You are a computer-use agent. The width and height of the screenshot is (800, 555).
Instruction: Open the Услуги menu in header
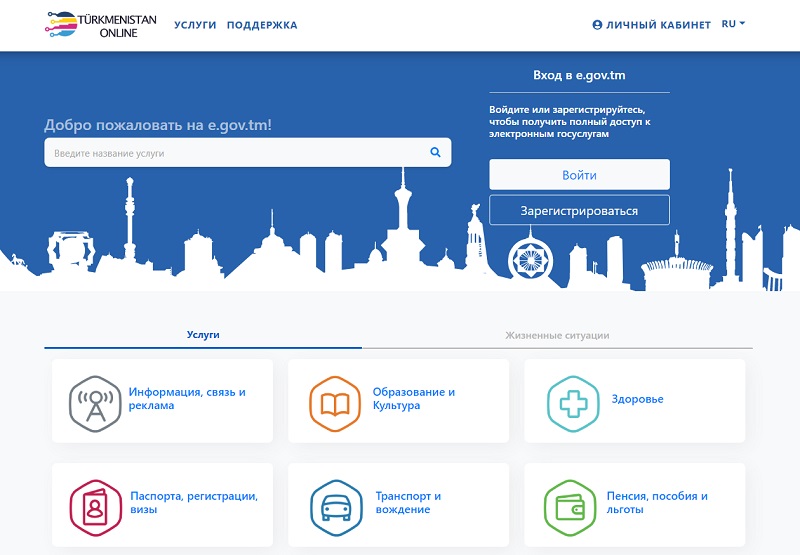coord(195,25)
